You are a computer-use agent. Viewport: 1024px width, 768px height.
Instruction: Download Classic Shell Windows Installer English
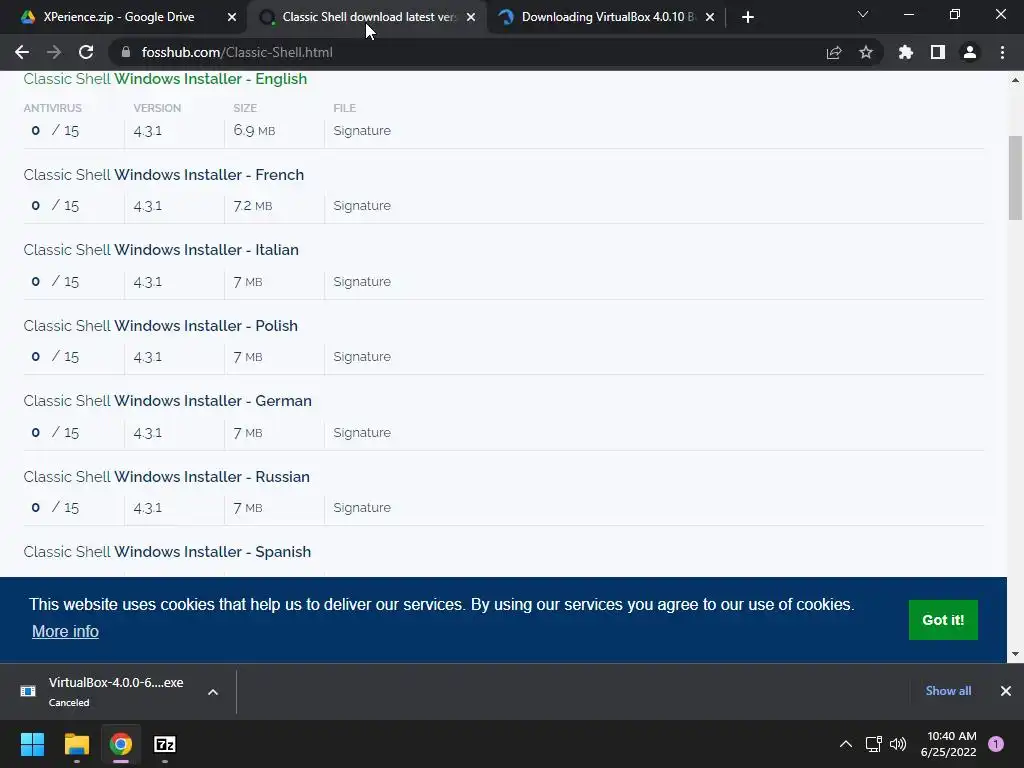tap(165, 79)
